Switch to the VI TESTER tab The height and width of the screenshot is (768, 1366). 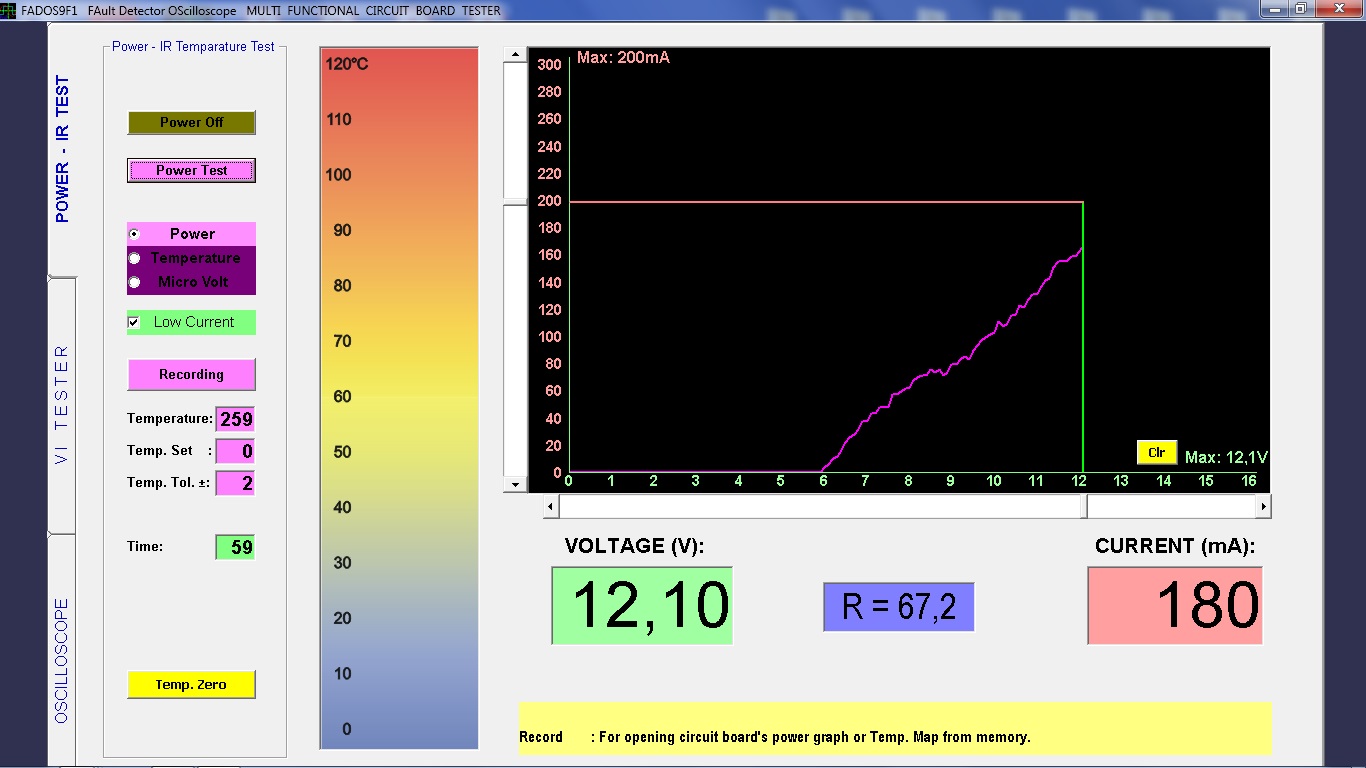coord(62,404)
